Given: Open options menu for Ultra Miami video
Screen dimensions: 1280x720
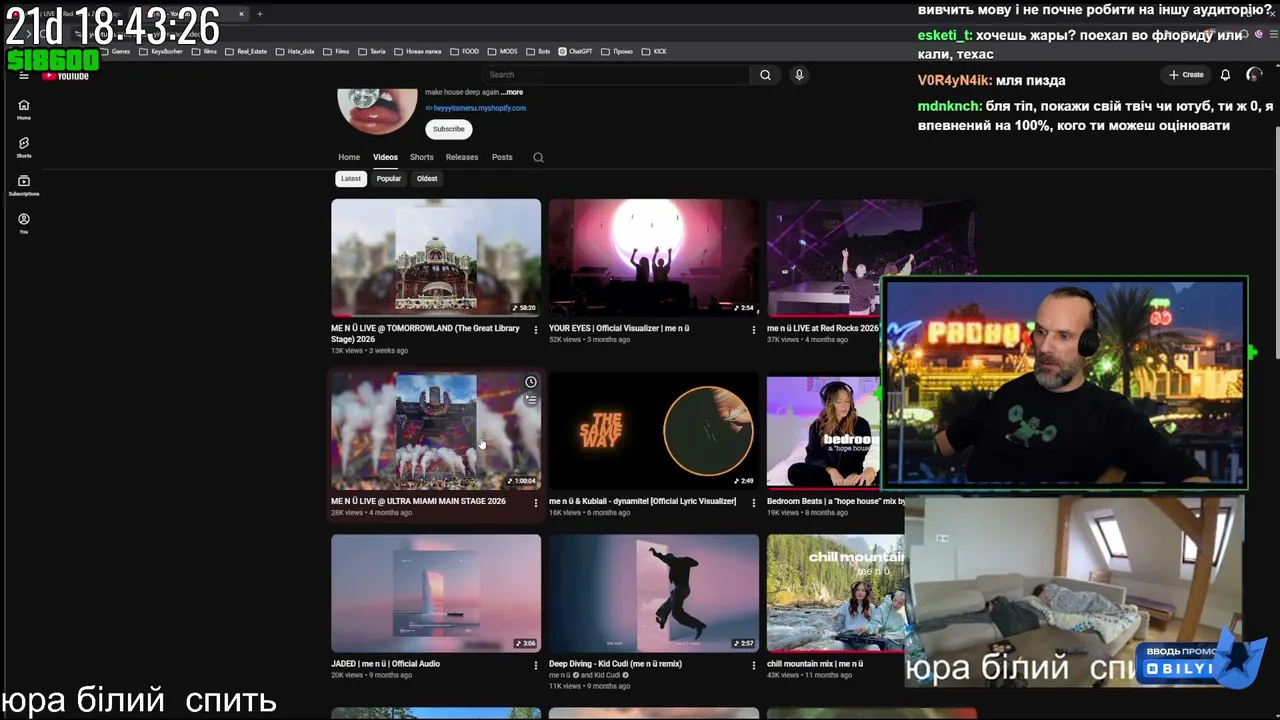Looking at the screenshot, I should (x=536, y=502).
